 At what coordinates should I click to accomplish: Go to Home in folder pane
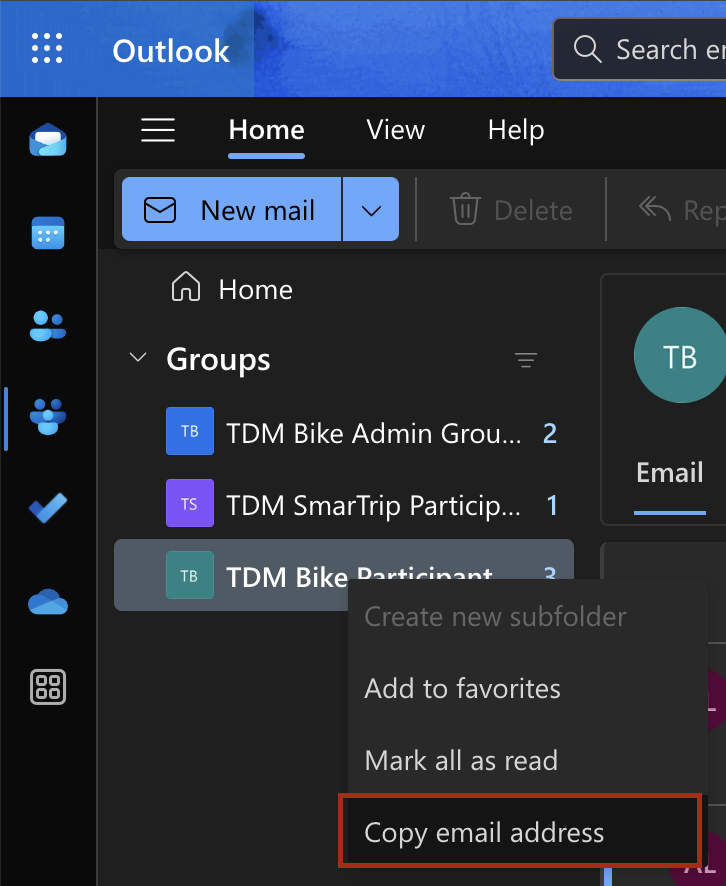pos(232,289)
